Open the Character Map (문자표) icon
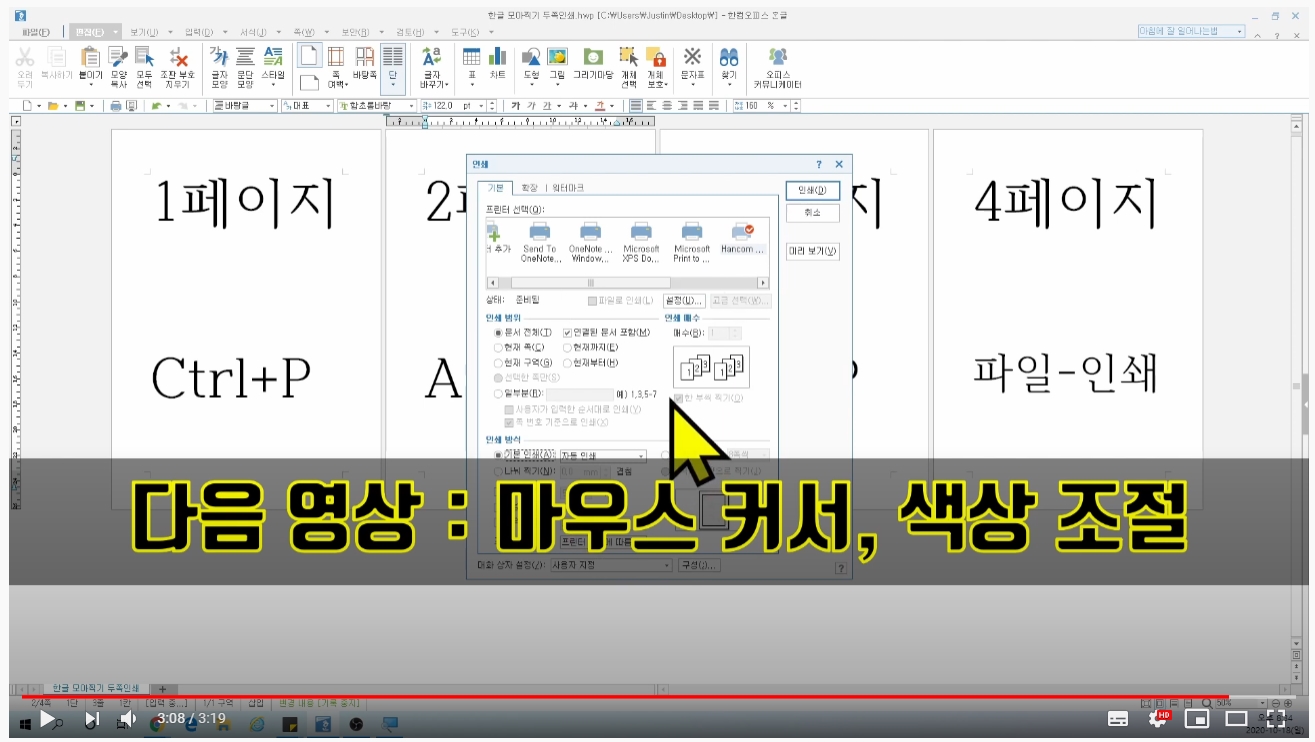Viewport: 1315px width, 742px height. coord(692,57)
